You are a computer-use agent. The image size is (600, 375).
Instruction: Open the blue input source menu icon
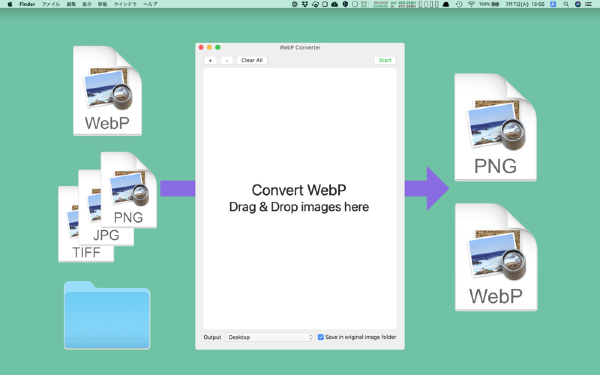[x=553, y=4]
